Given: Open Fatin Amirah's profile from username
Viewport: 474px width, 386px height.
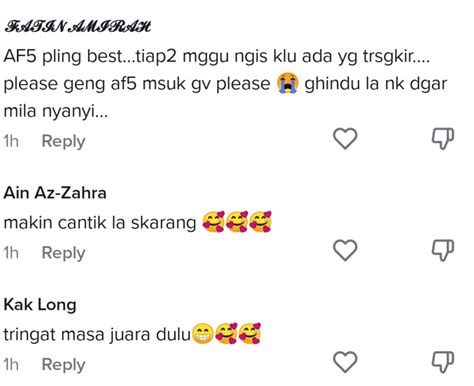Looking at the screenshot, I should (x=77, y=27).
